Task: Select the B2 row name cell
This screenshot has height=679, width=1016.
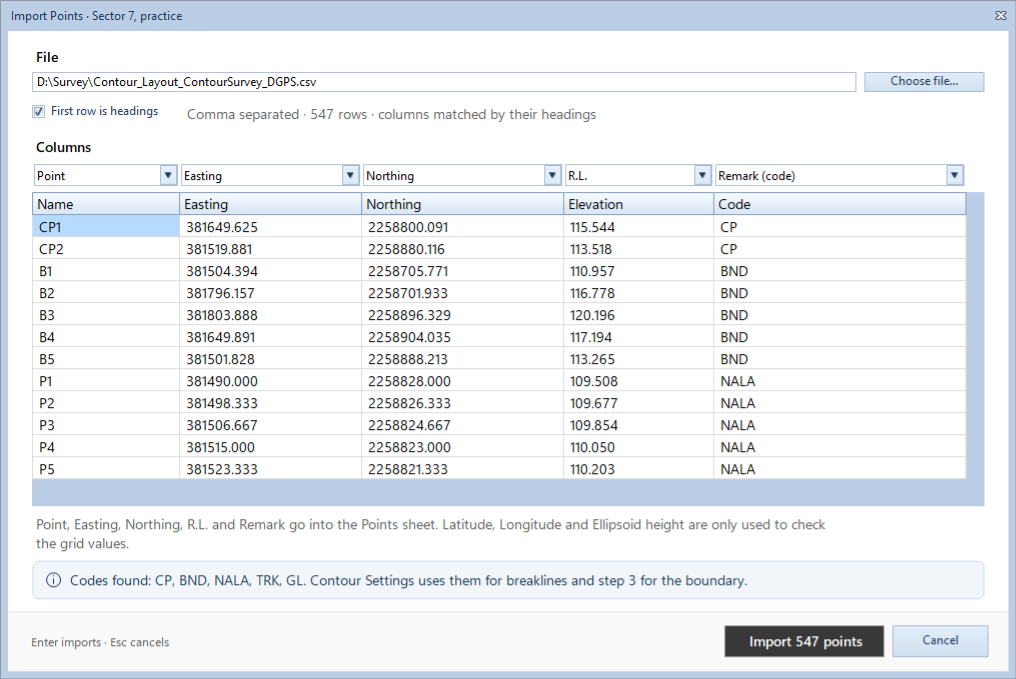Action: [106, 293]
